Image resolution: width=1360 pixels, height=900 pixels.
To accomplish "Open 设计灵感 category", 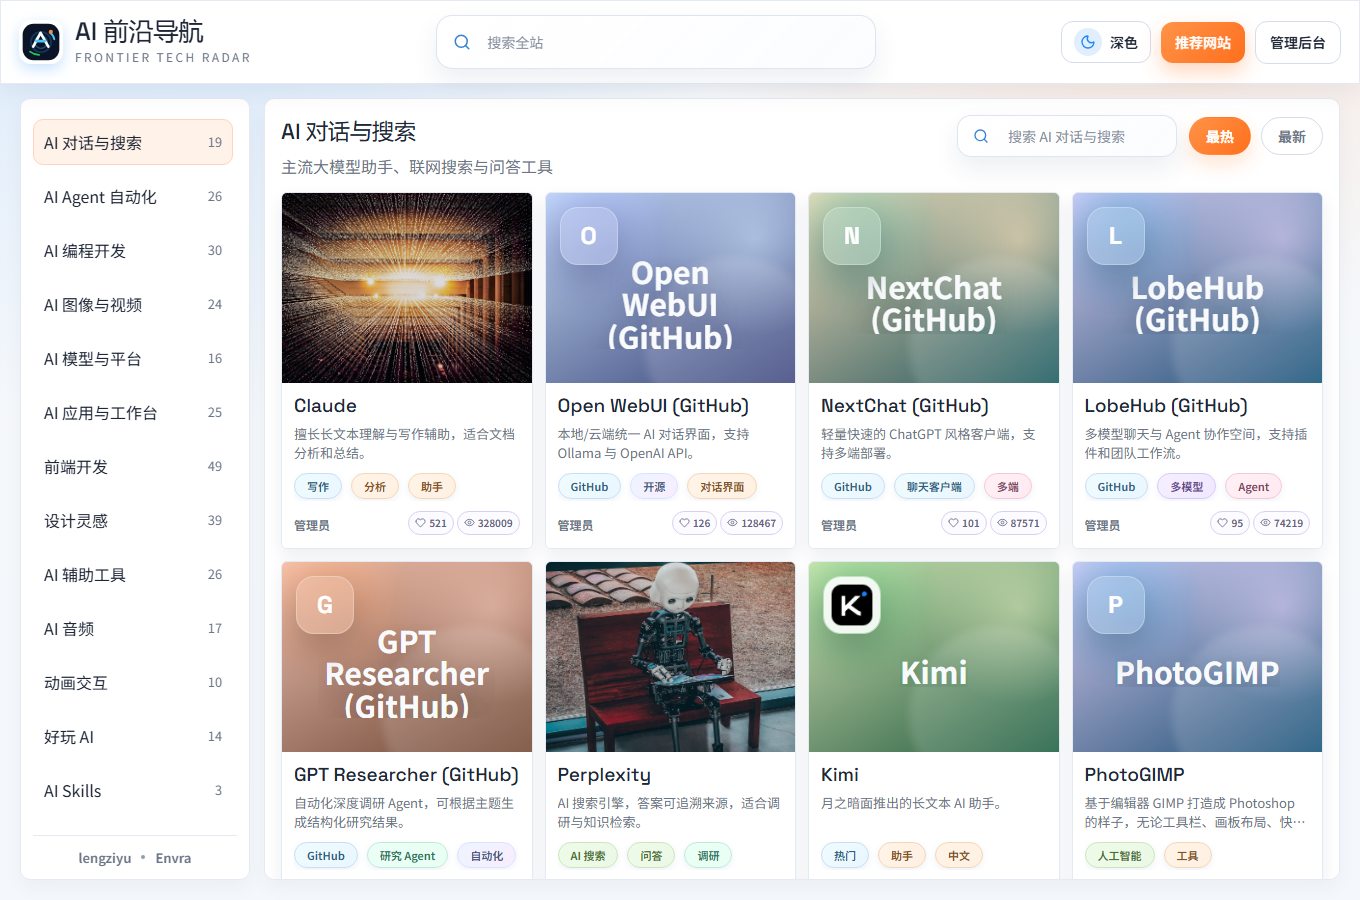I will coord(133,521).
